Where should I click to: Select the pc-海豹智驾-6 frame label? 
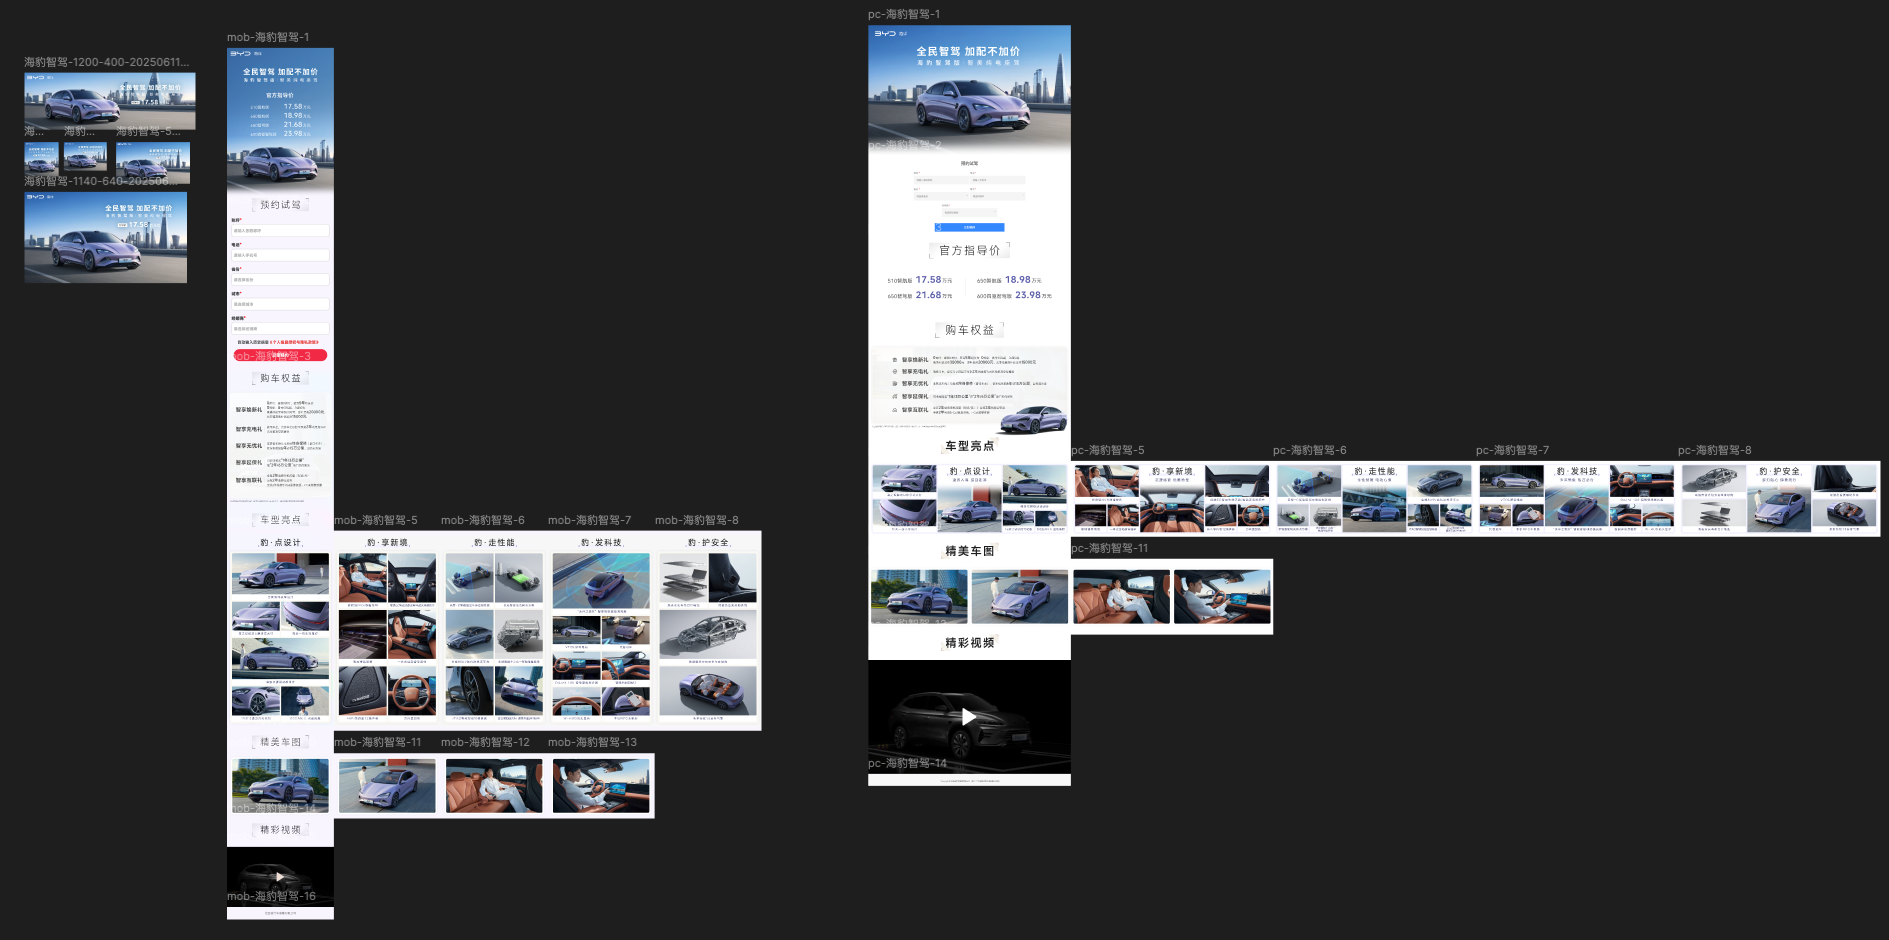pos(1310,450)
